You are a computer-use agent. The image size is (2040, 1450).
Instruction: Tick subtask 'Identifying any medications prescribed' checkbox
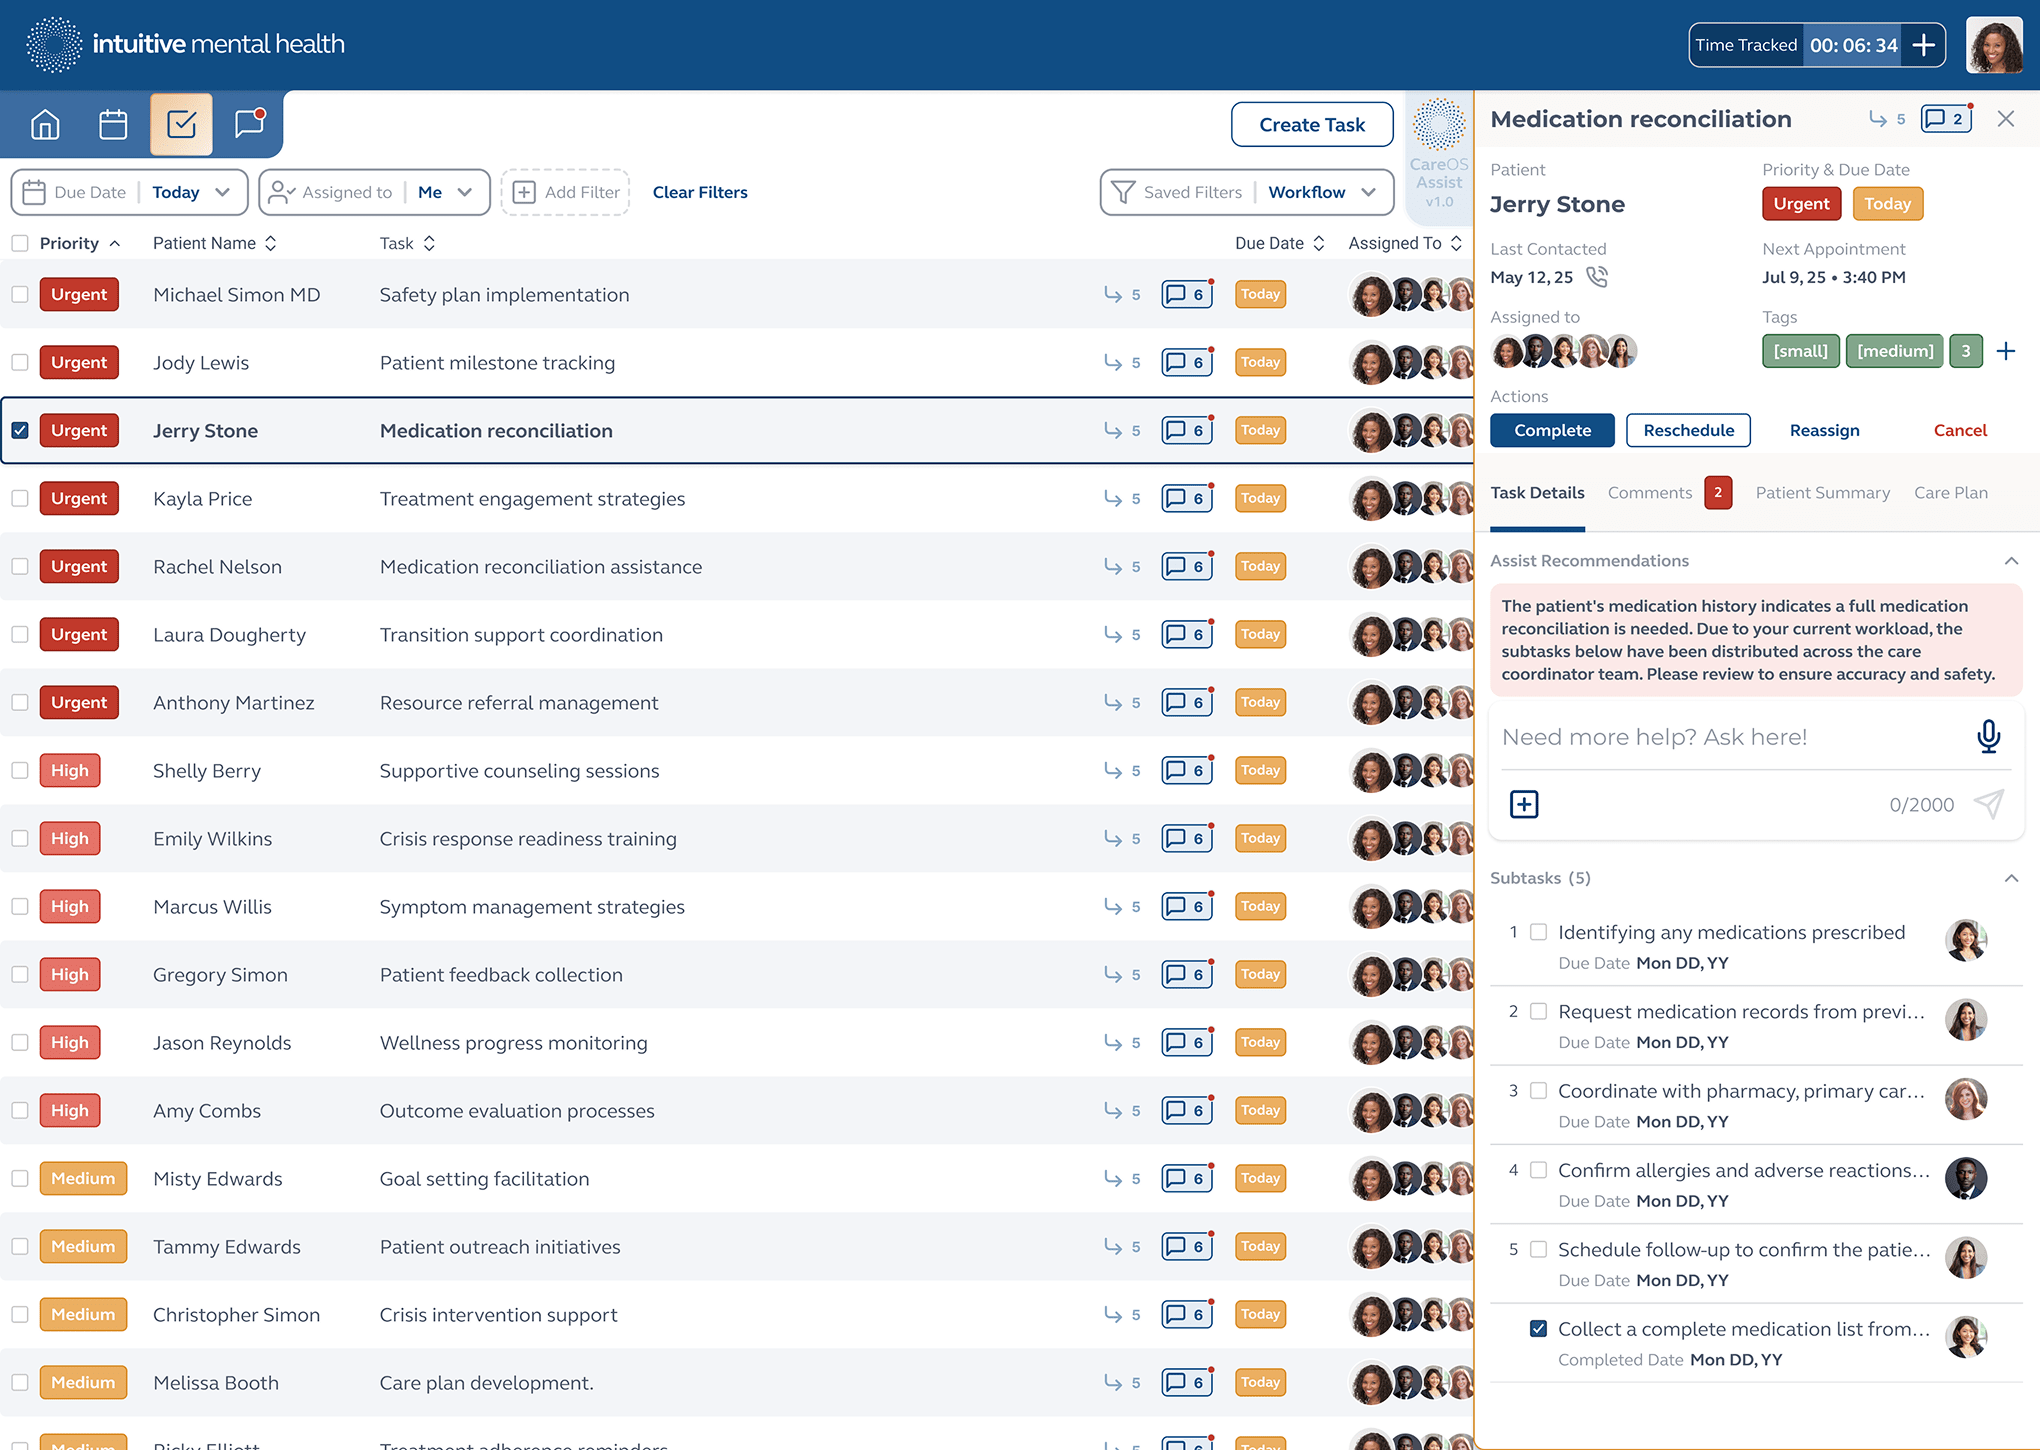point(1539,932)
